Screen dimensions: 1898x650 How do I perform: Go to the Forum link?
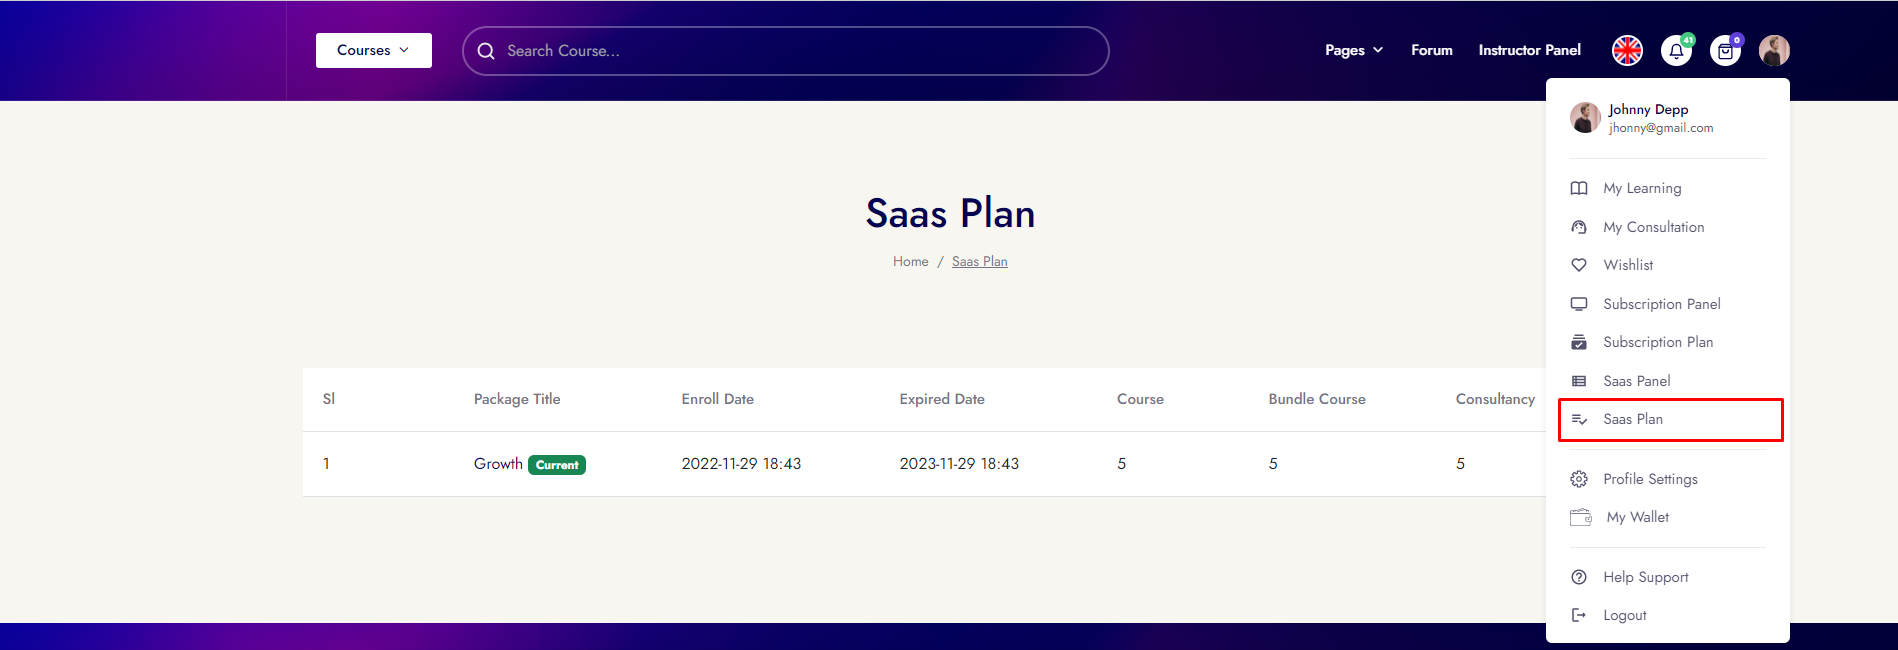(1431, 50)
